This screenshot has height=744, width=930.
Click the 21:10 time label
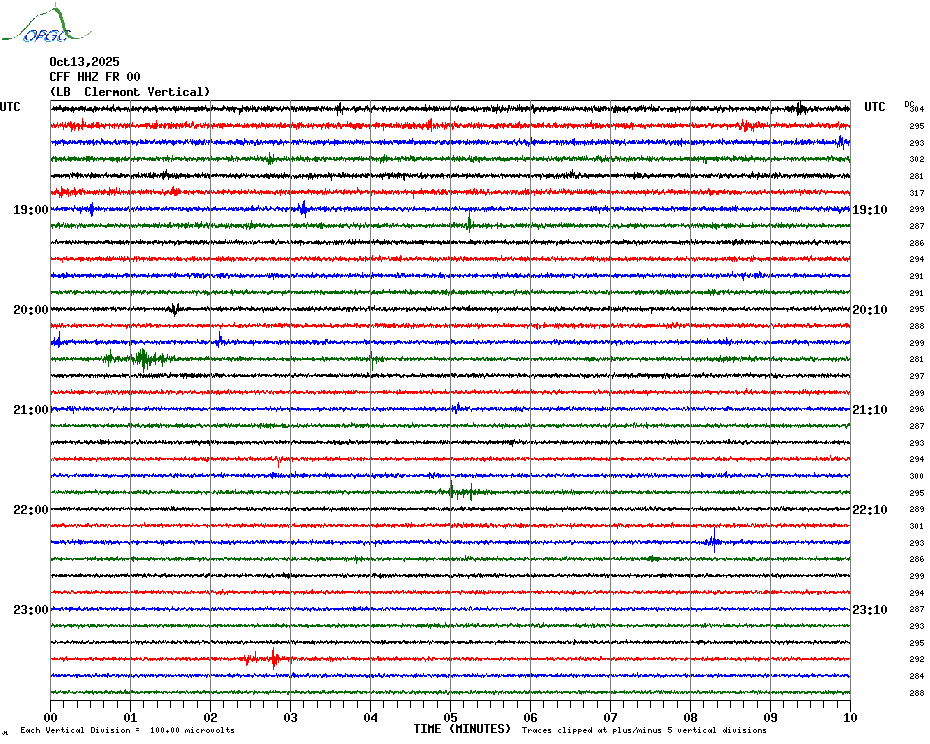click(x=870, y=410)
